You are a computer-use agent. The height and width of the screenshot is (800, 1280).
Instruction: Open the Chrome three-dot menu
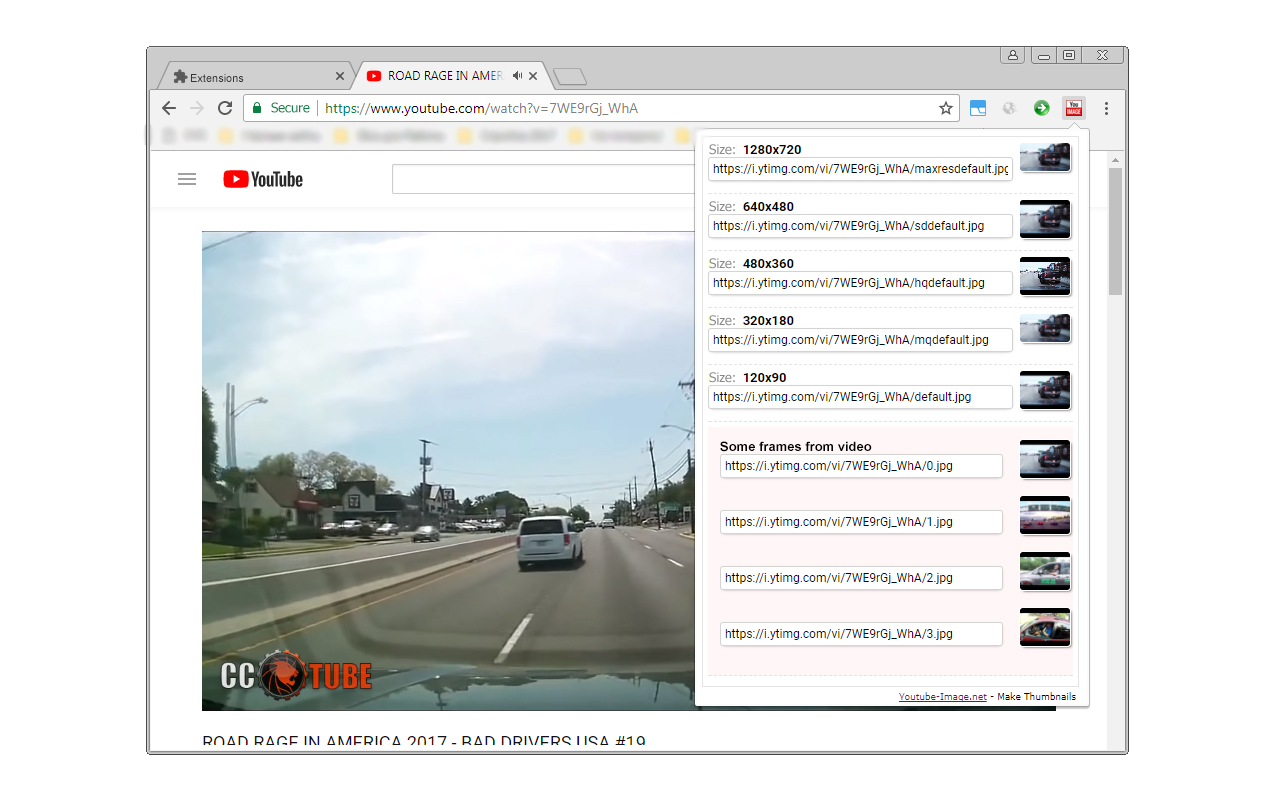[x=1106, y=108]
